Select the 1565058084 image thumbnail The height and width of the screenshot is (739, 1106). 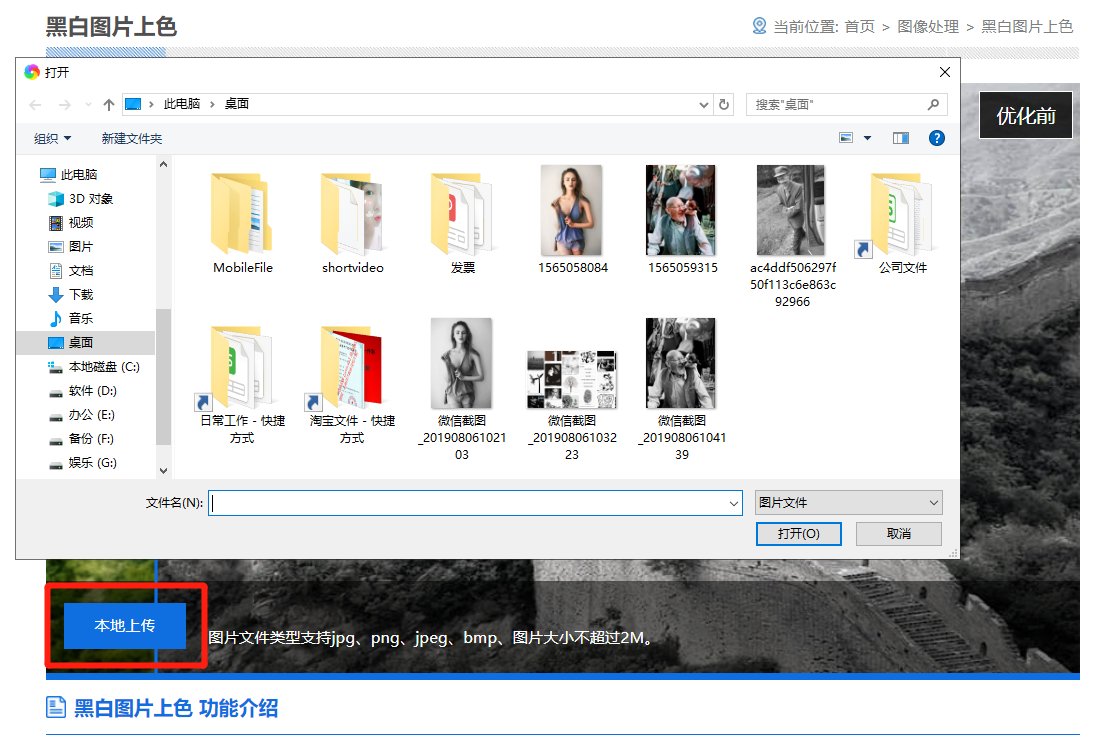tap(572, 213)
